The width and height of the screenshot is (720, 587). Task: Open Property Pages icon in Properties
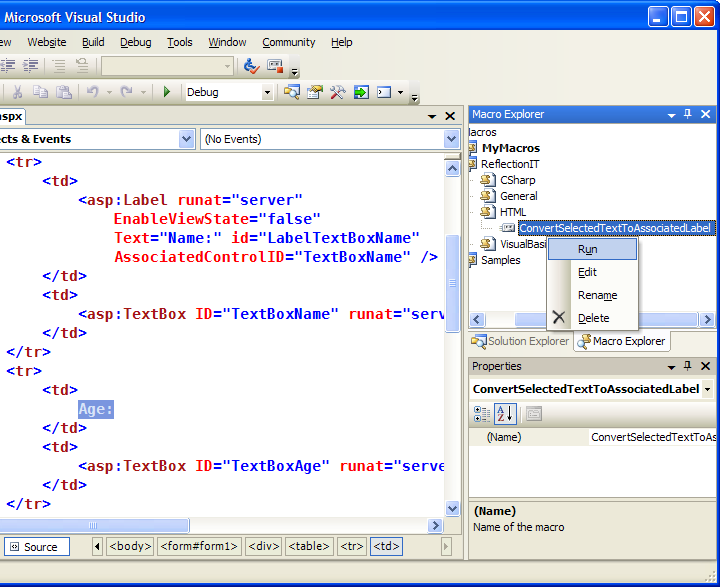point(534,414)
